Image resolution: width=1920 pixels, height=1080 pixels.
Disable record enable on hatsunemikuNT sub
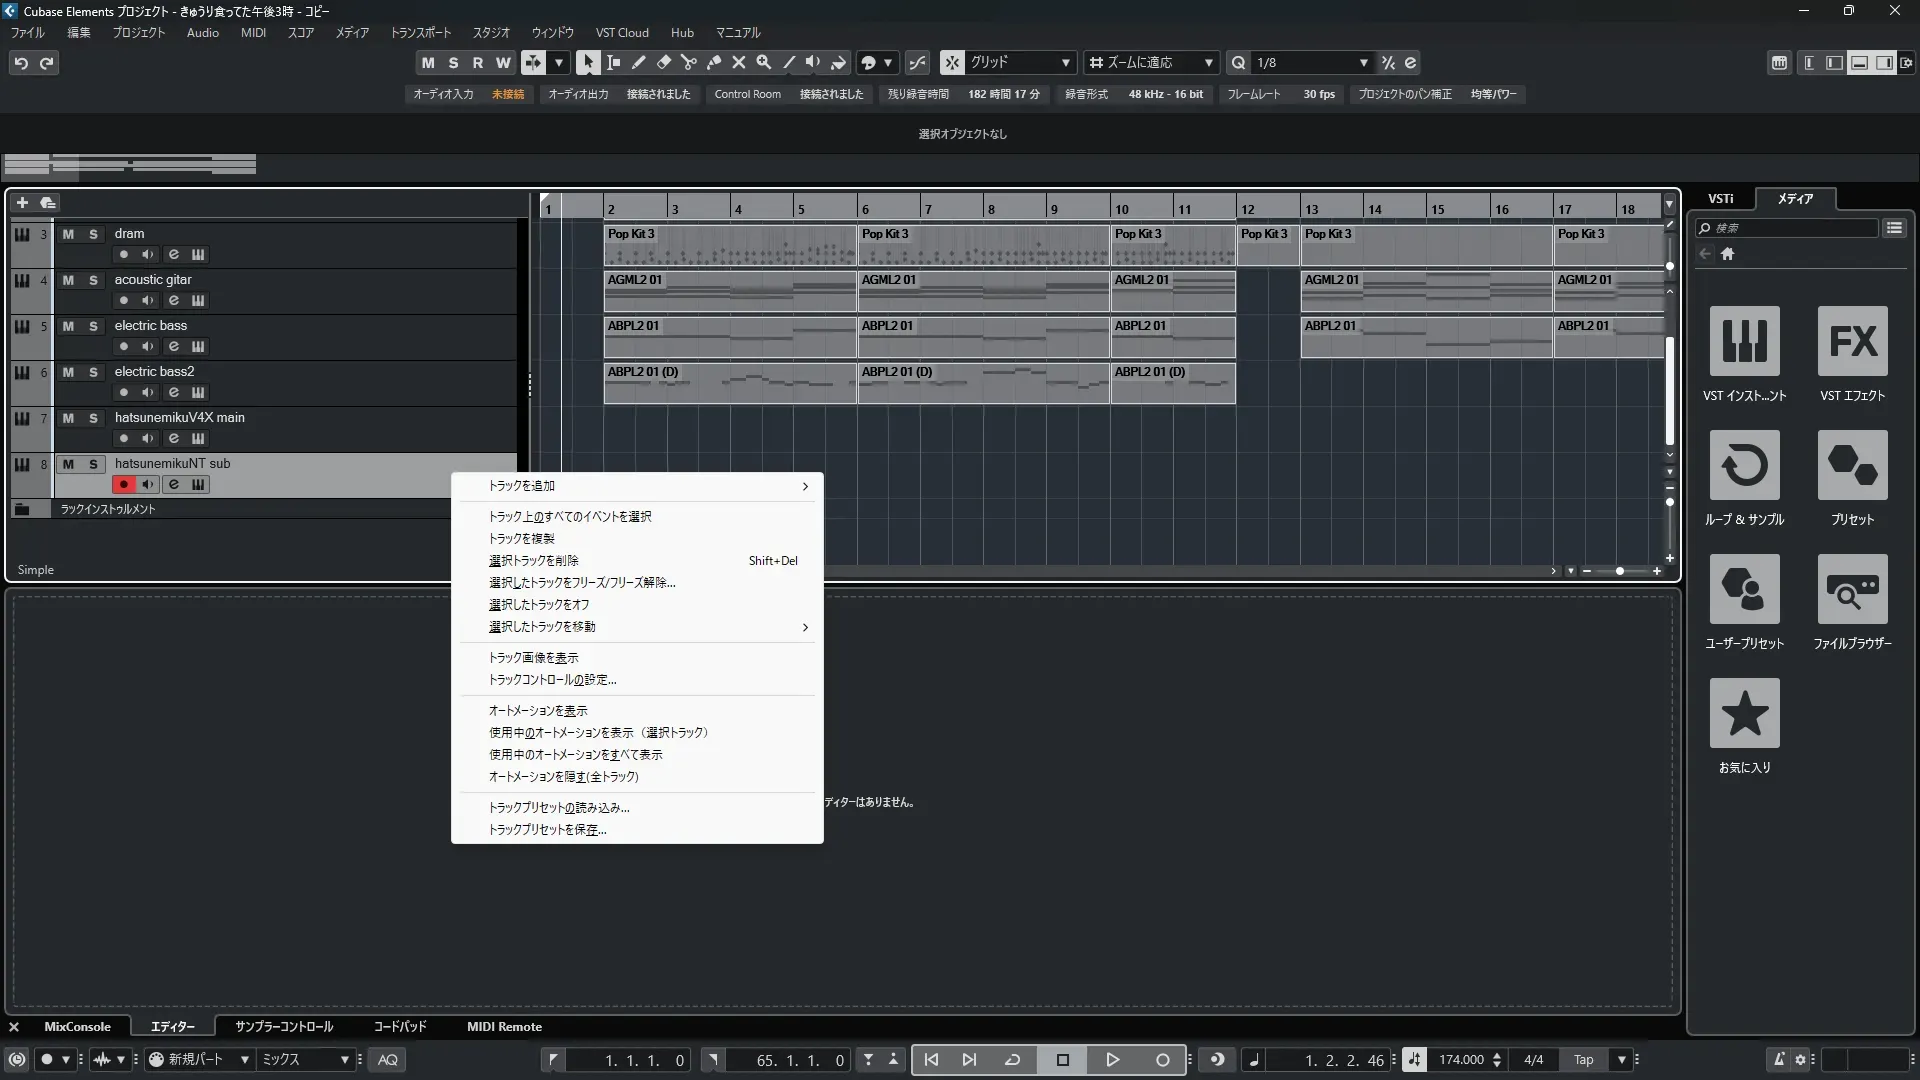[124, 485]
